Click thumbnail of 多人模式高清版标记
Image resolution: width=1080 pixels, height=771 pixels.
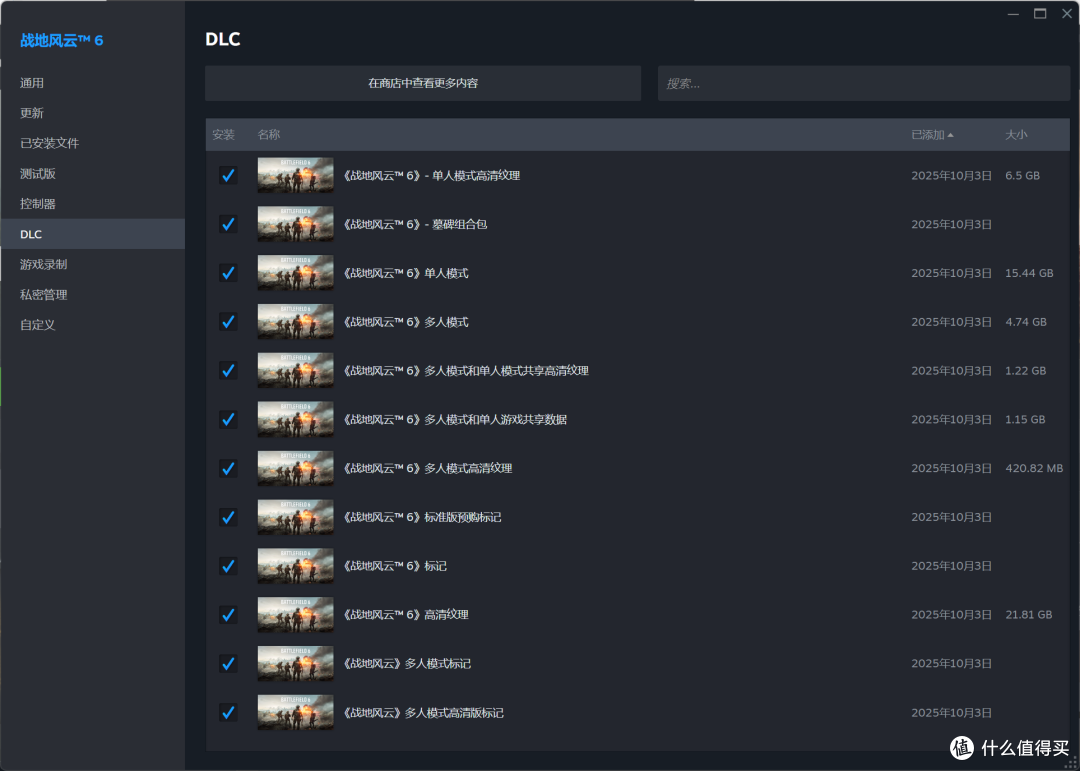(x=295, y=712)
